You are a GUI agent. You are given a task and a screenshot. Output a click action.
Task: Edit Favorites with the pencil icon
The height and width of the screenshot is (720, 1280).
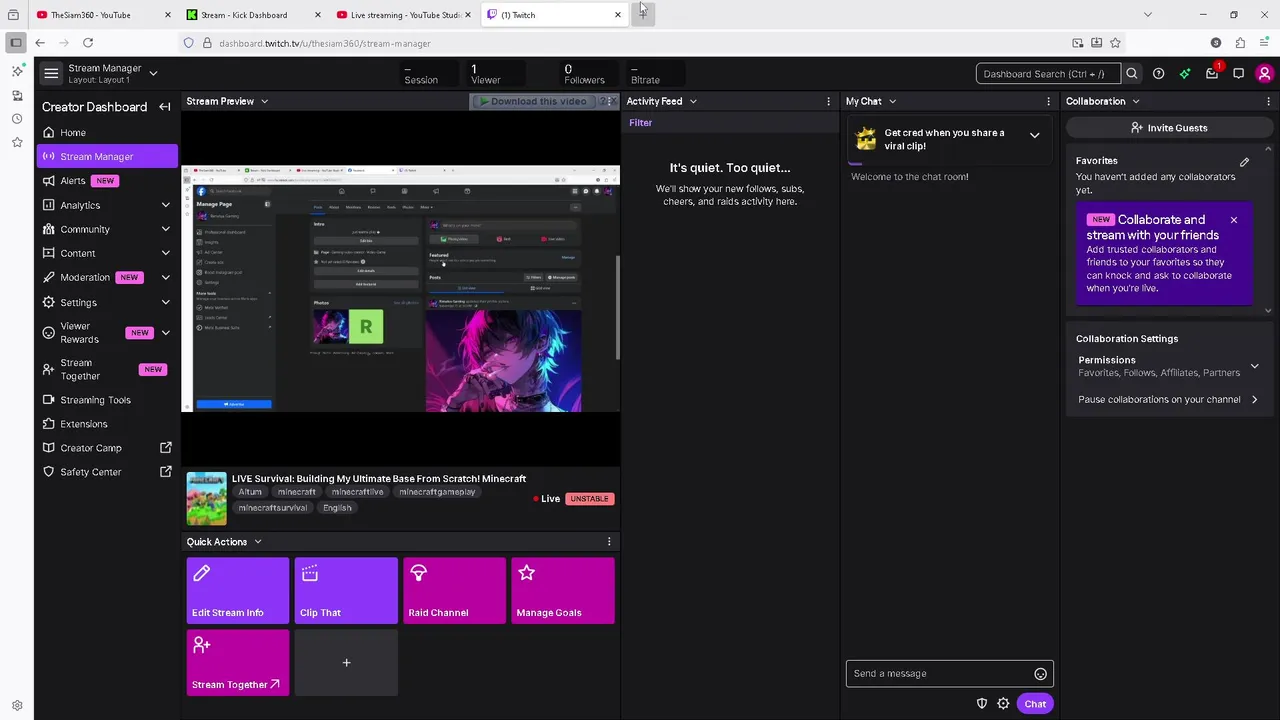coord(1244,161)
